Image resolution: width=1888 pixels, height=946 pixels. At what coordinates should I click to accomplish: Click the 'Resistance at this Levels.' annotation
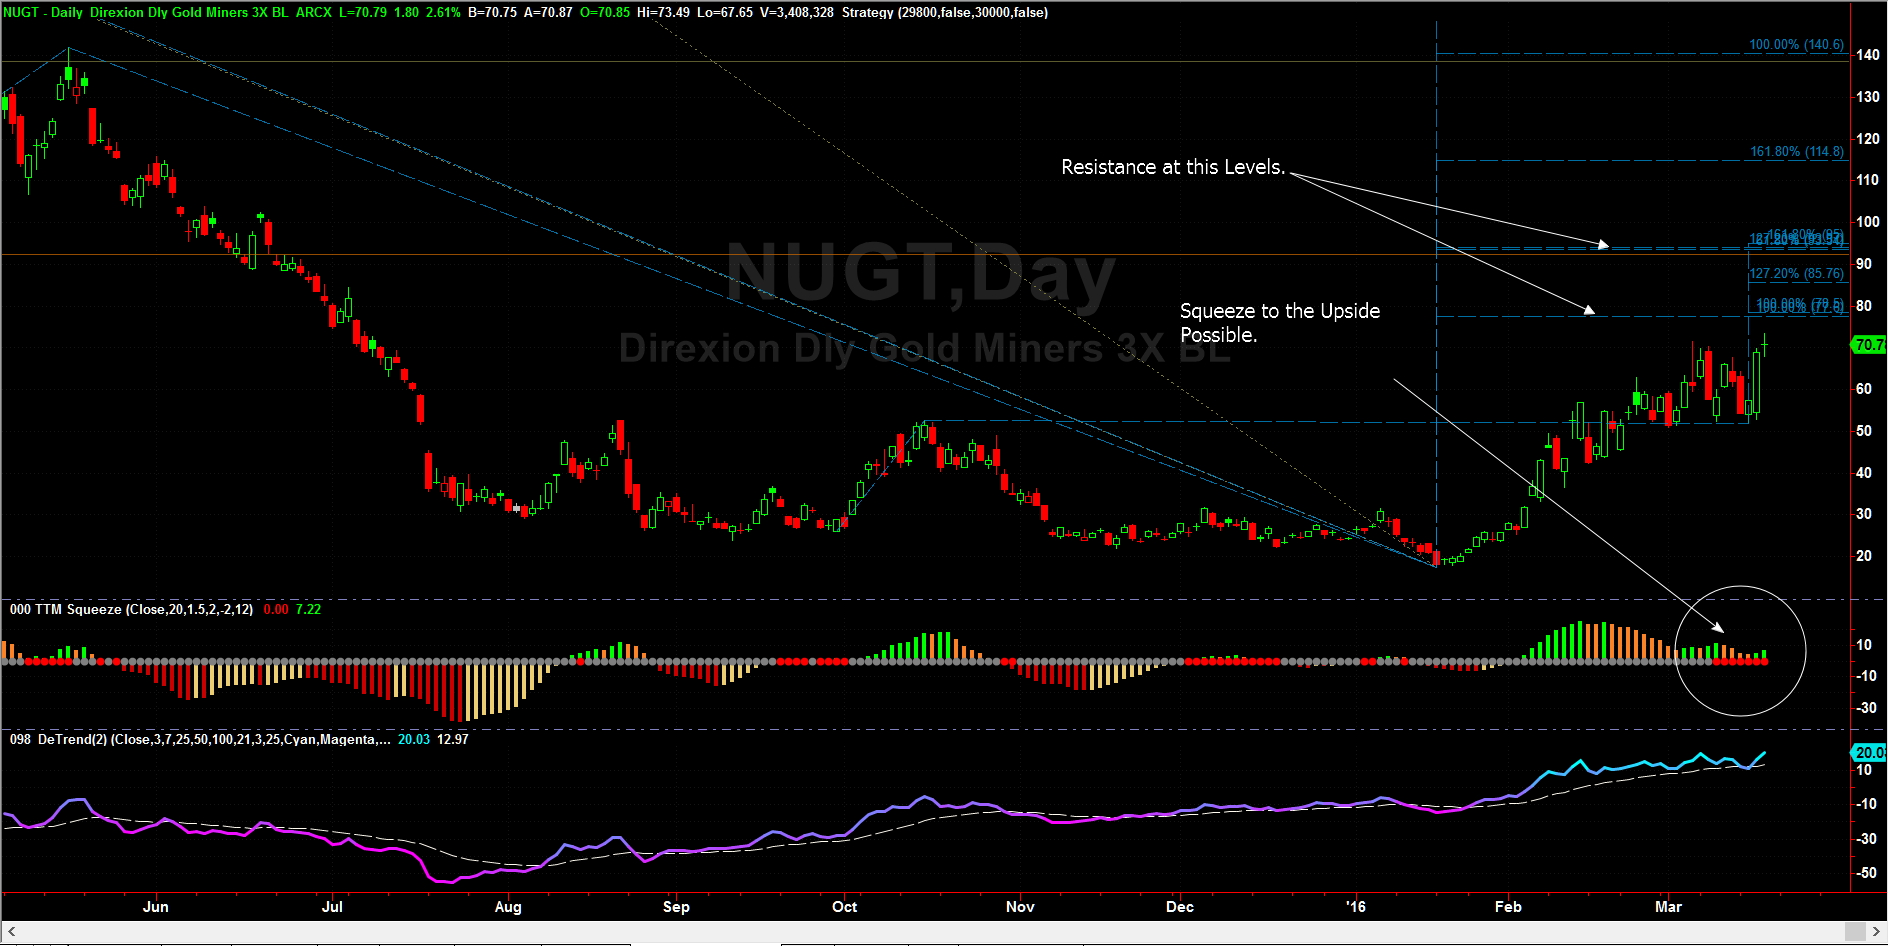(x=1172, y=167)
